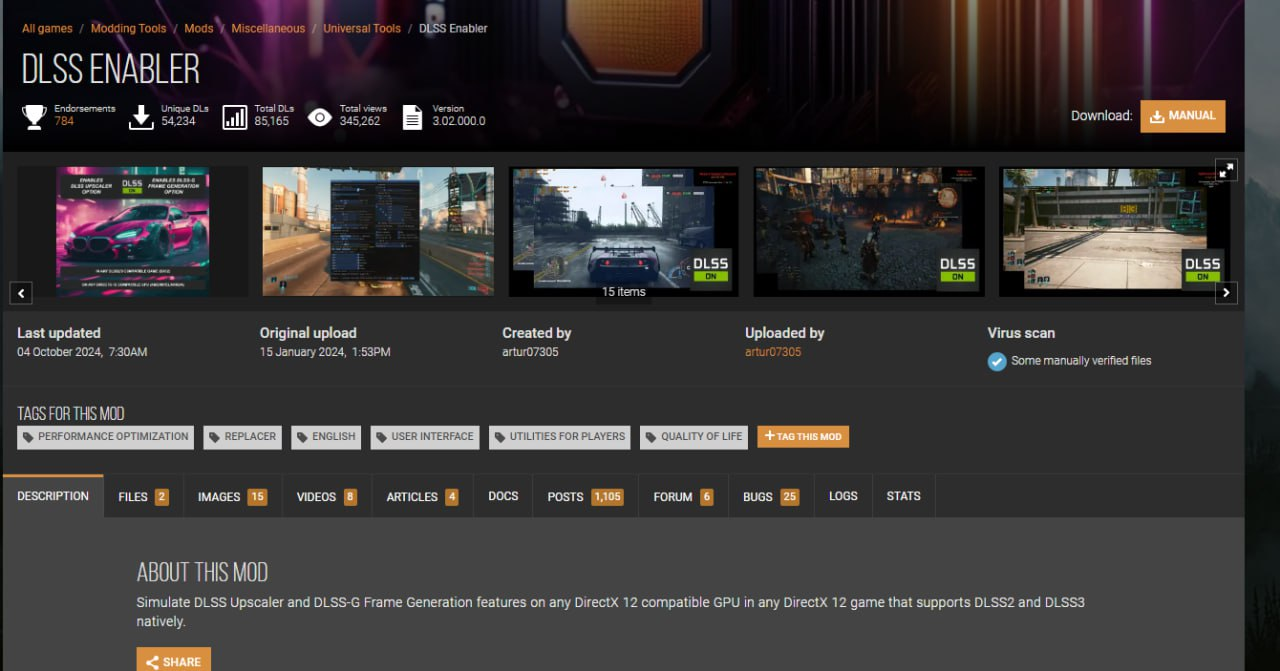1280x671 pixels.
Task: Click the version number 3.02.000.0
Action: 459,121
